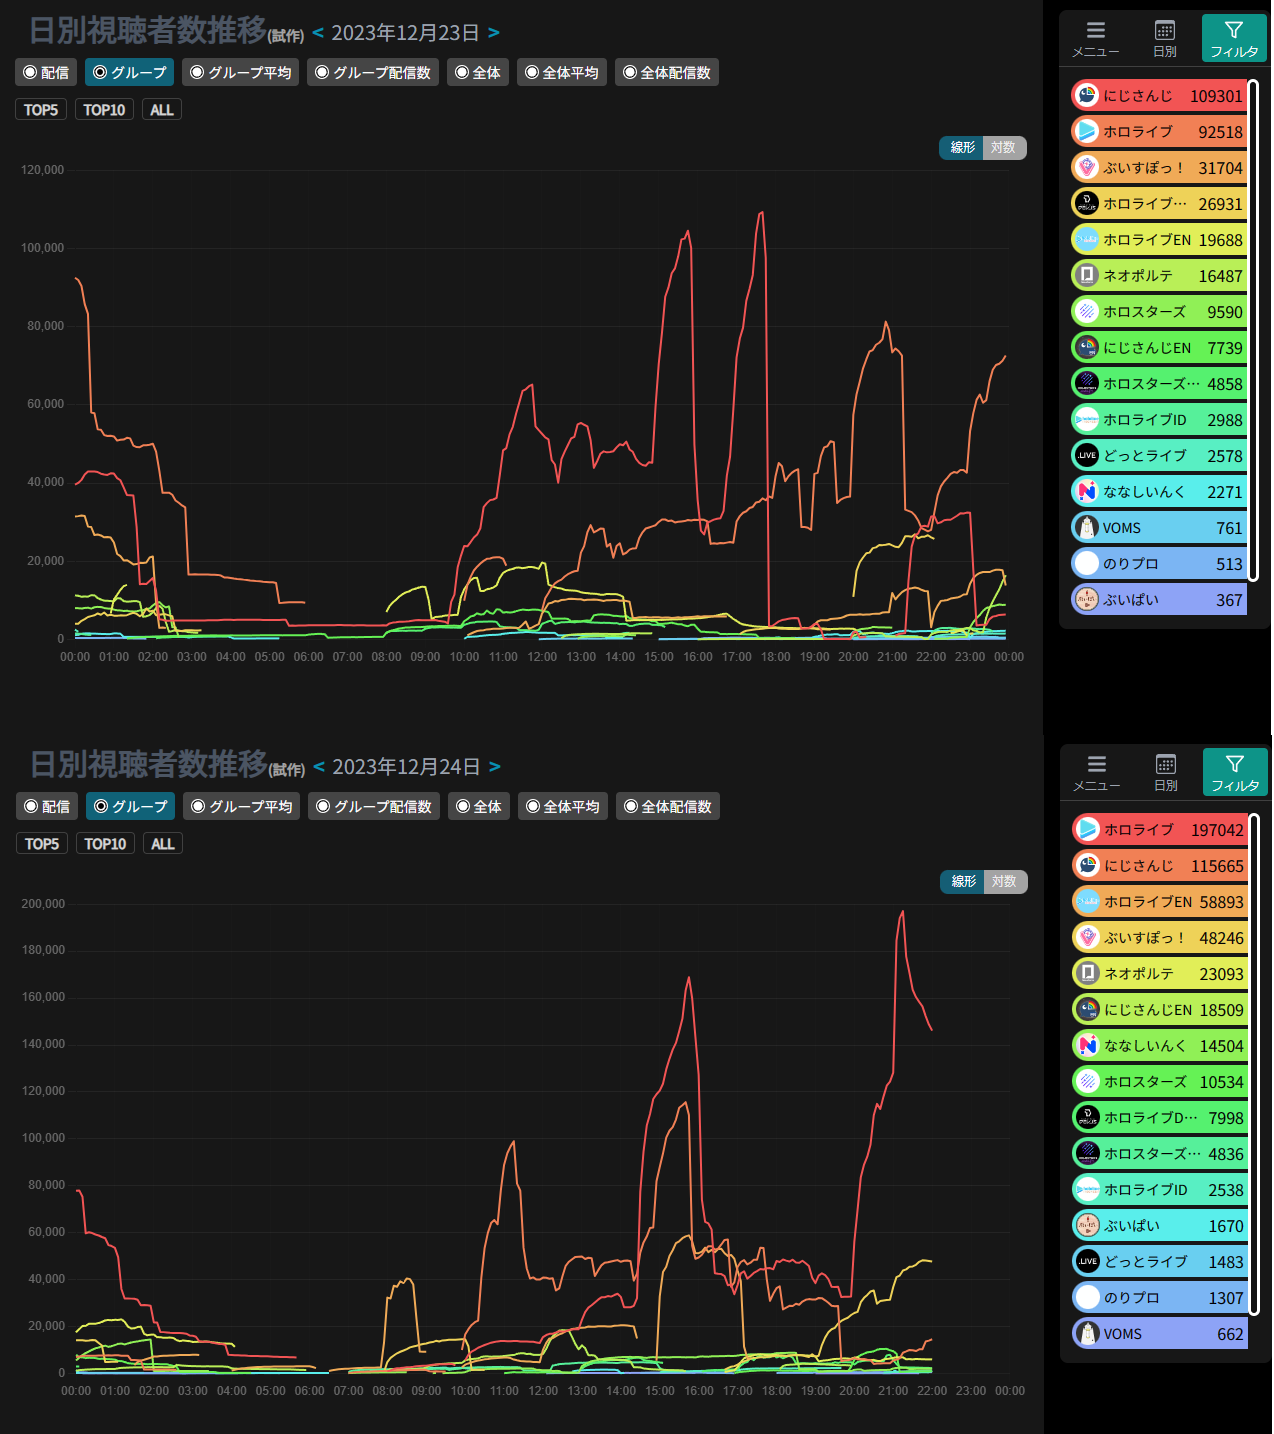Click the date text 2023年12月23日
Screen dimensions: 1274x1434
point(406,32)
